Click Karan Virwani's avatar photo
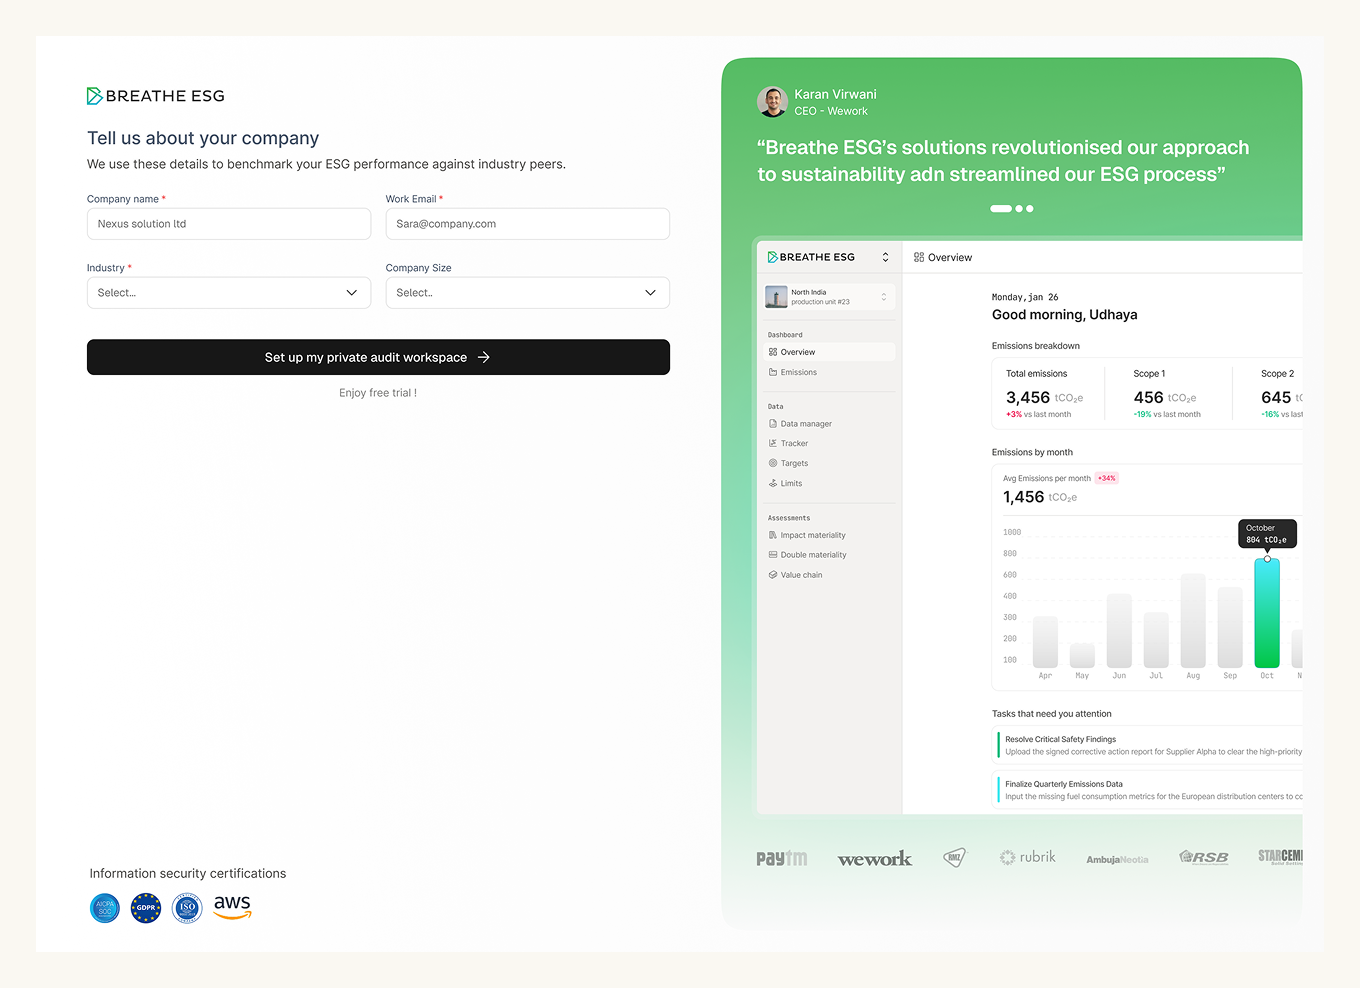Viewport: 1360px width, 988px height. pos(772,102)
